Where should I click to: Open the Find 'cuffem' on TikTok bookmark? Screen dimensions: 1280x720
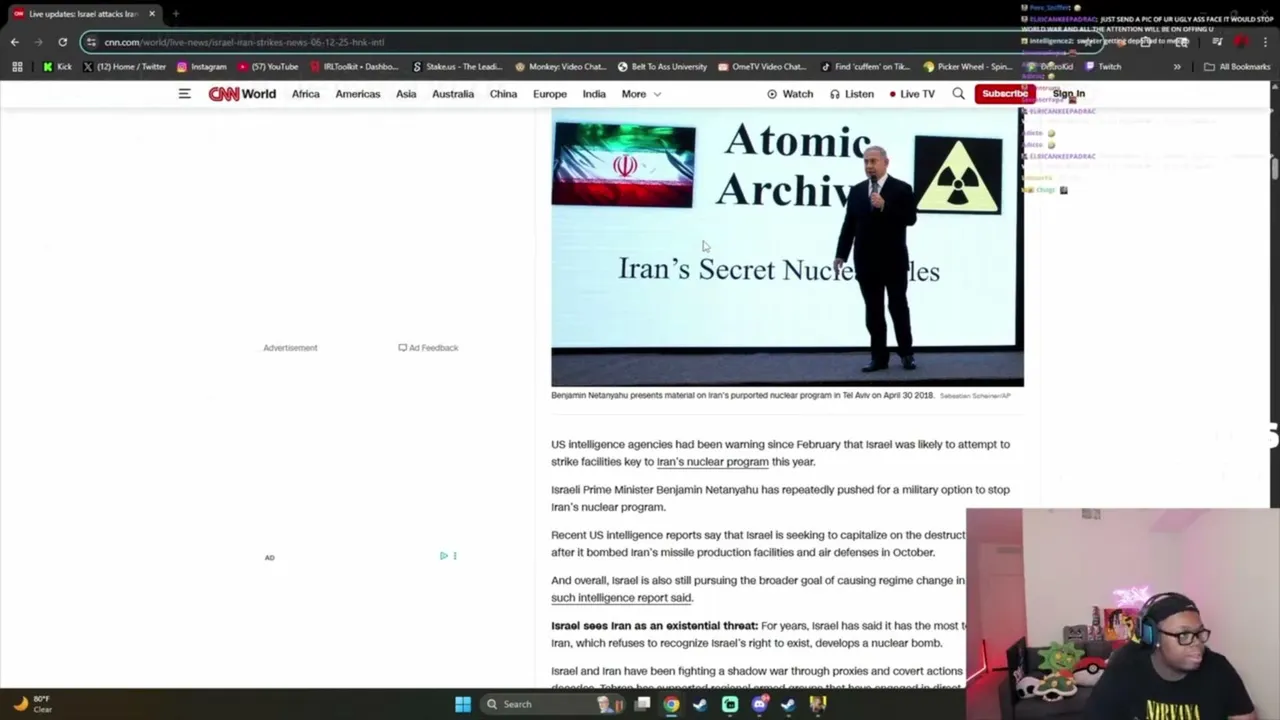[865, 67]
